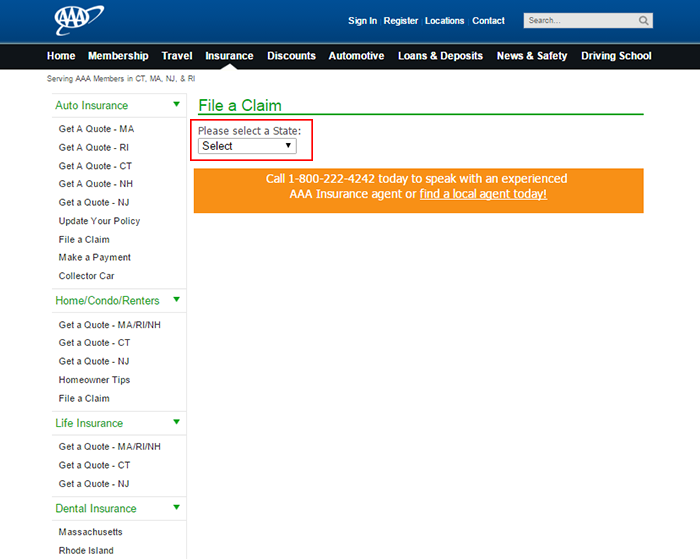Open the Sign In link

pos(362,21)
